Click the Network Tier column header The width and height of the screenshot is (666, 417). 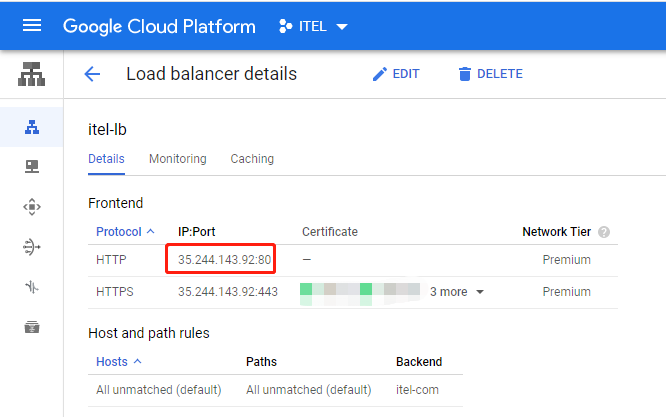[x=556, y=232]
